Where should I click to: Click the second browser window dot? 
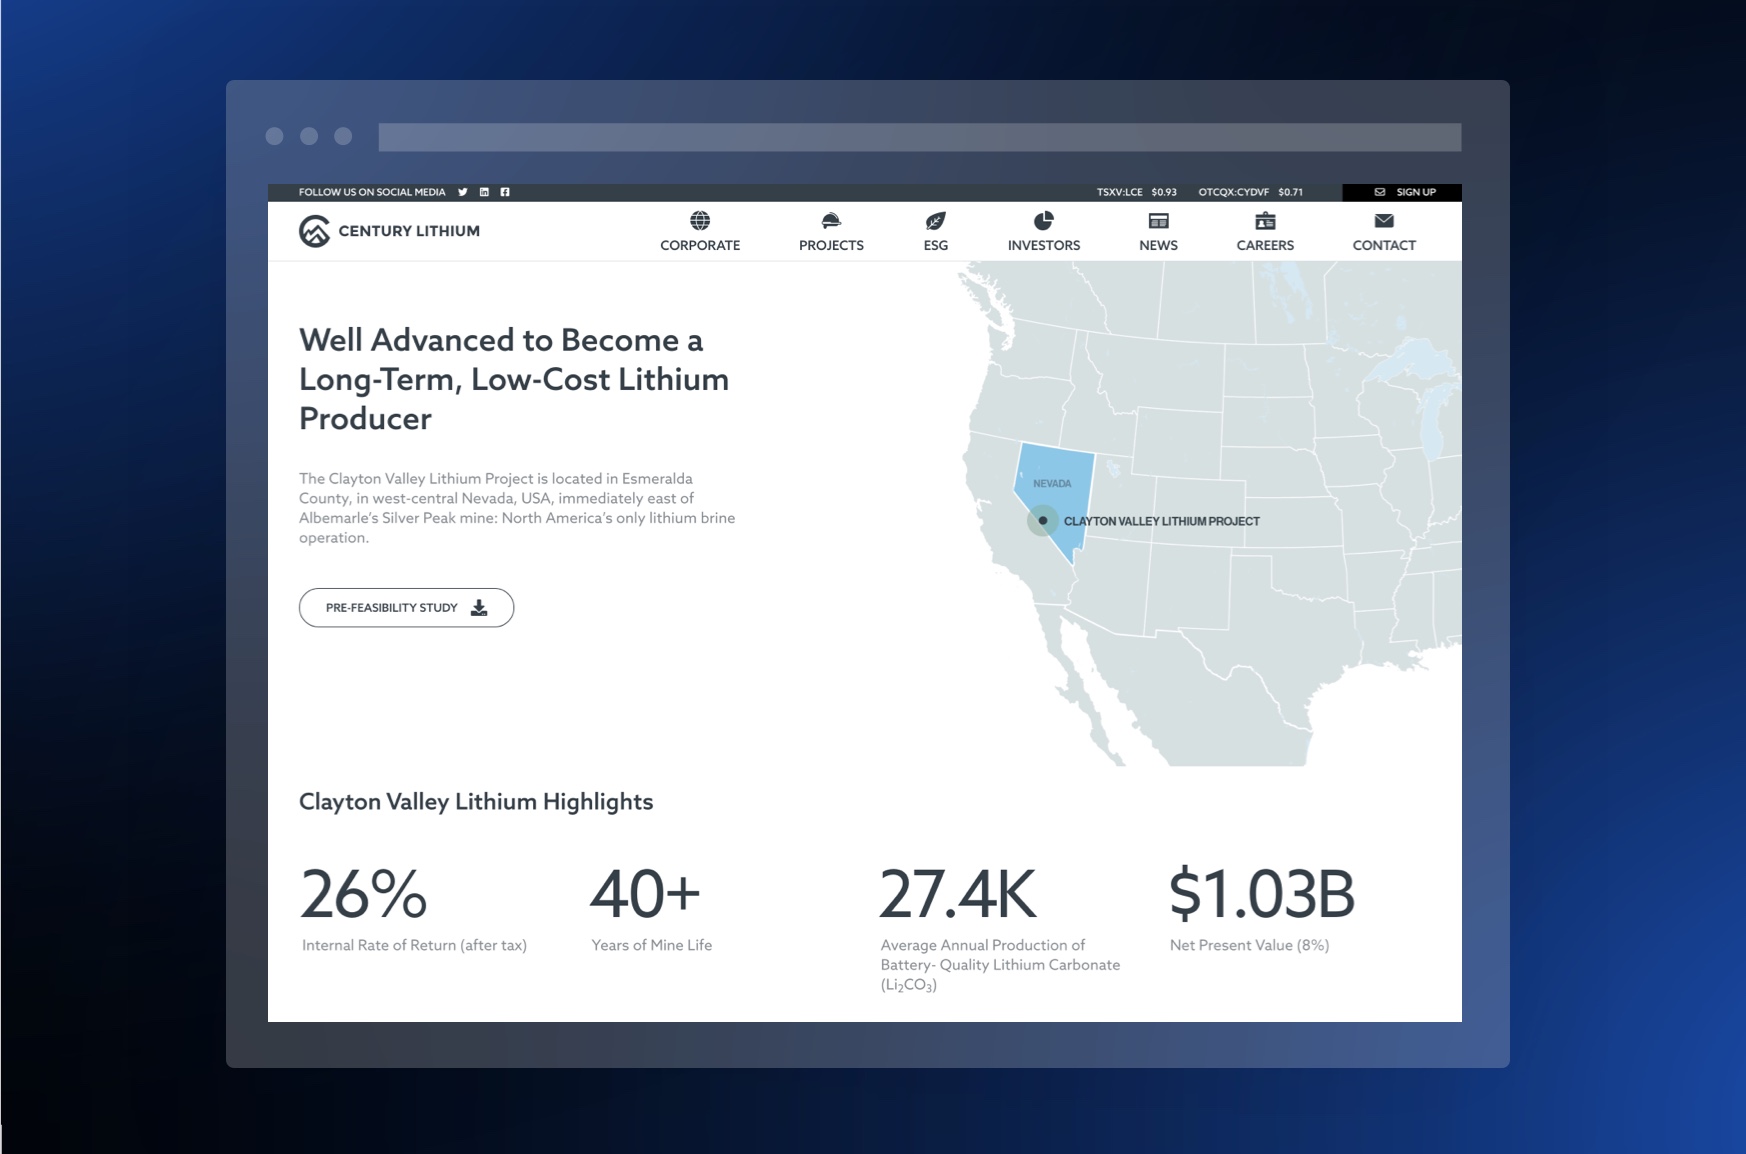click(309, 136)
